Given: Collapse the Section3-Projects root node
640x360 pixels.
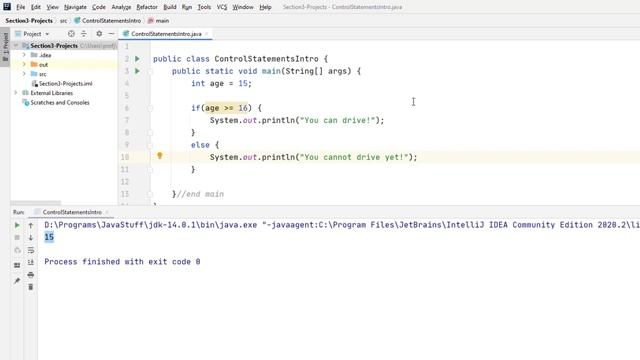Looking at the screenshot, I should click(x=16, y=46).
